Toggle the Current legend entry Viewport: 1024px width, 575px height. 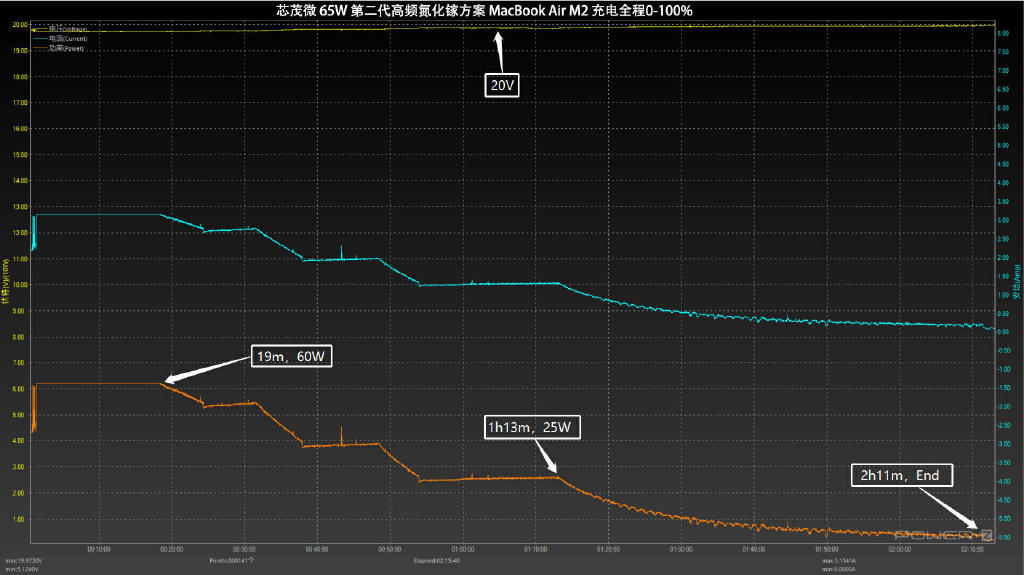68,39
